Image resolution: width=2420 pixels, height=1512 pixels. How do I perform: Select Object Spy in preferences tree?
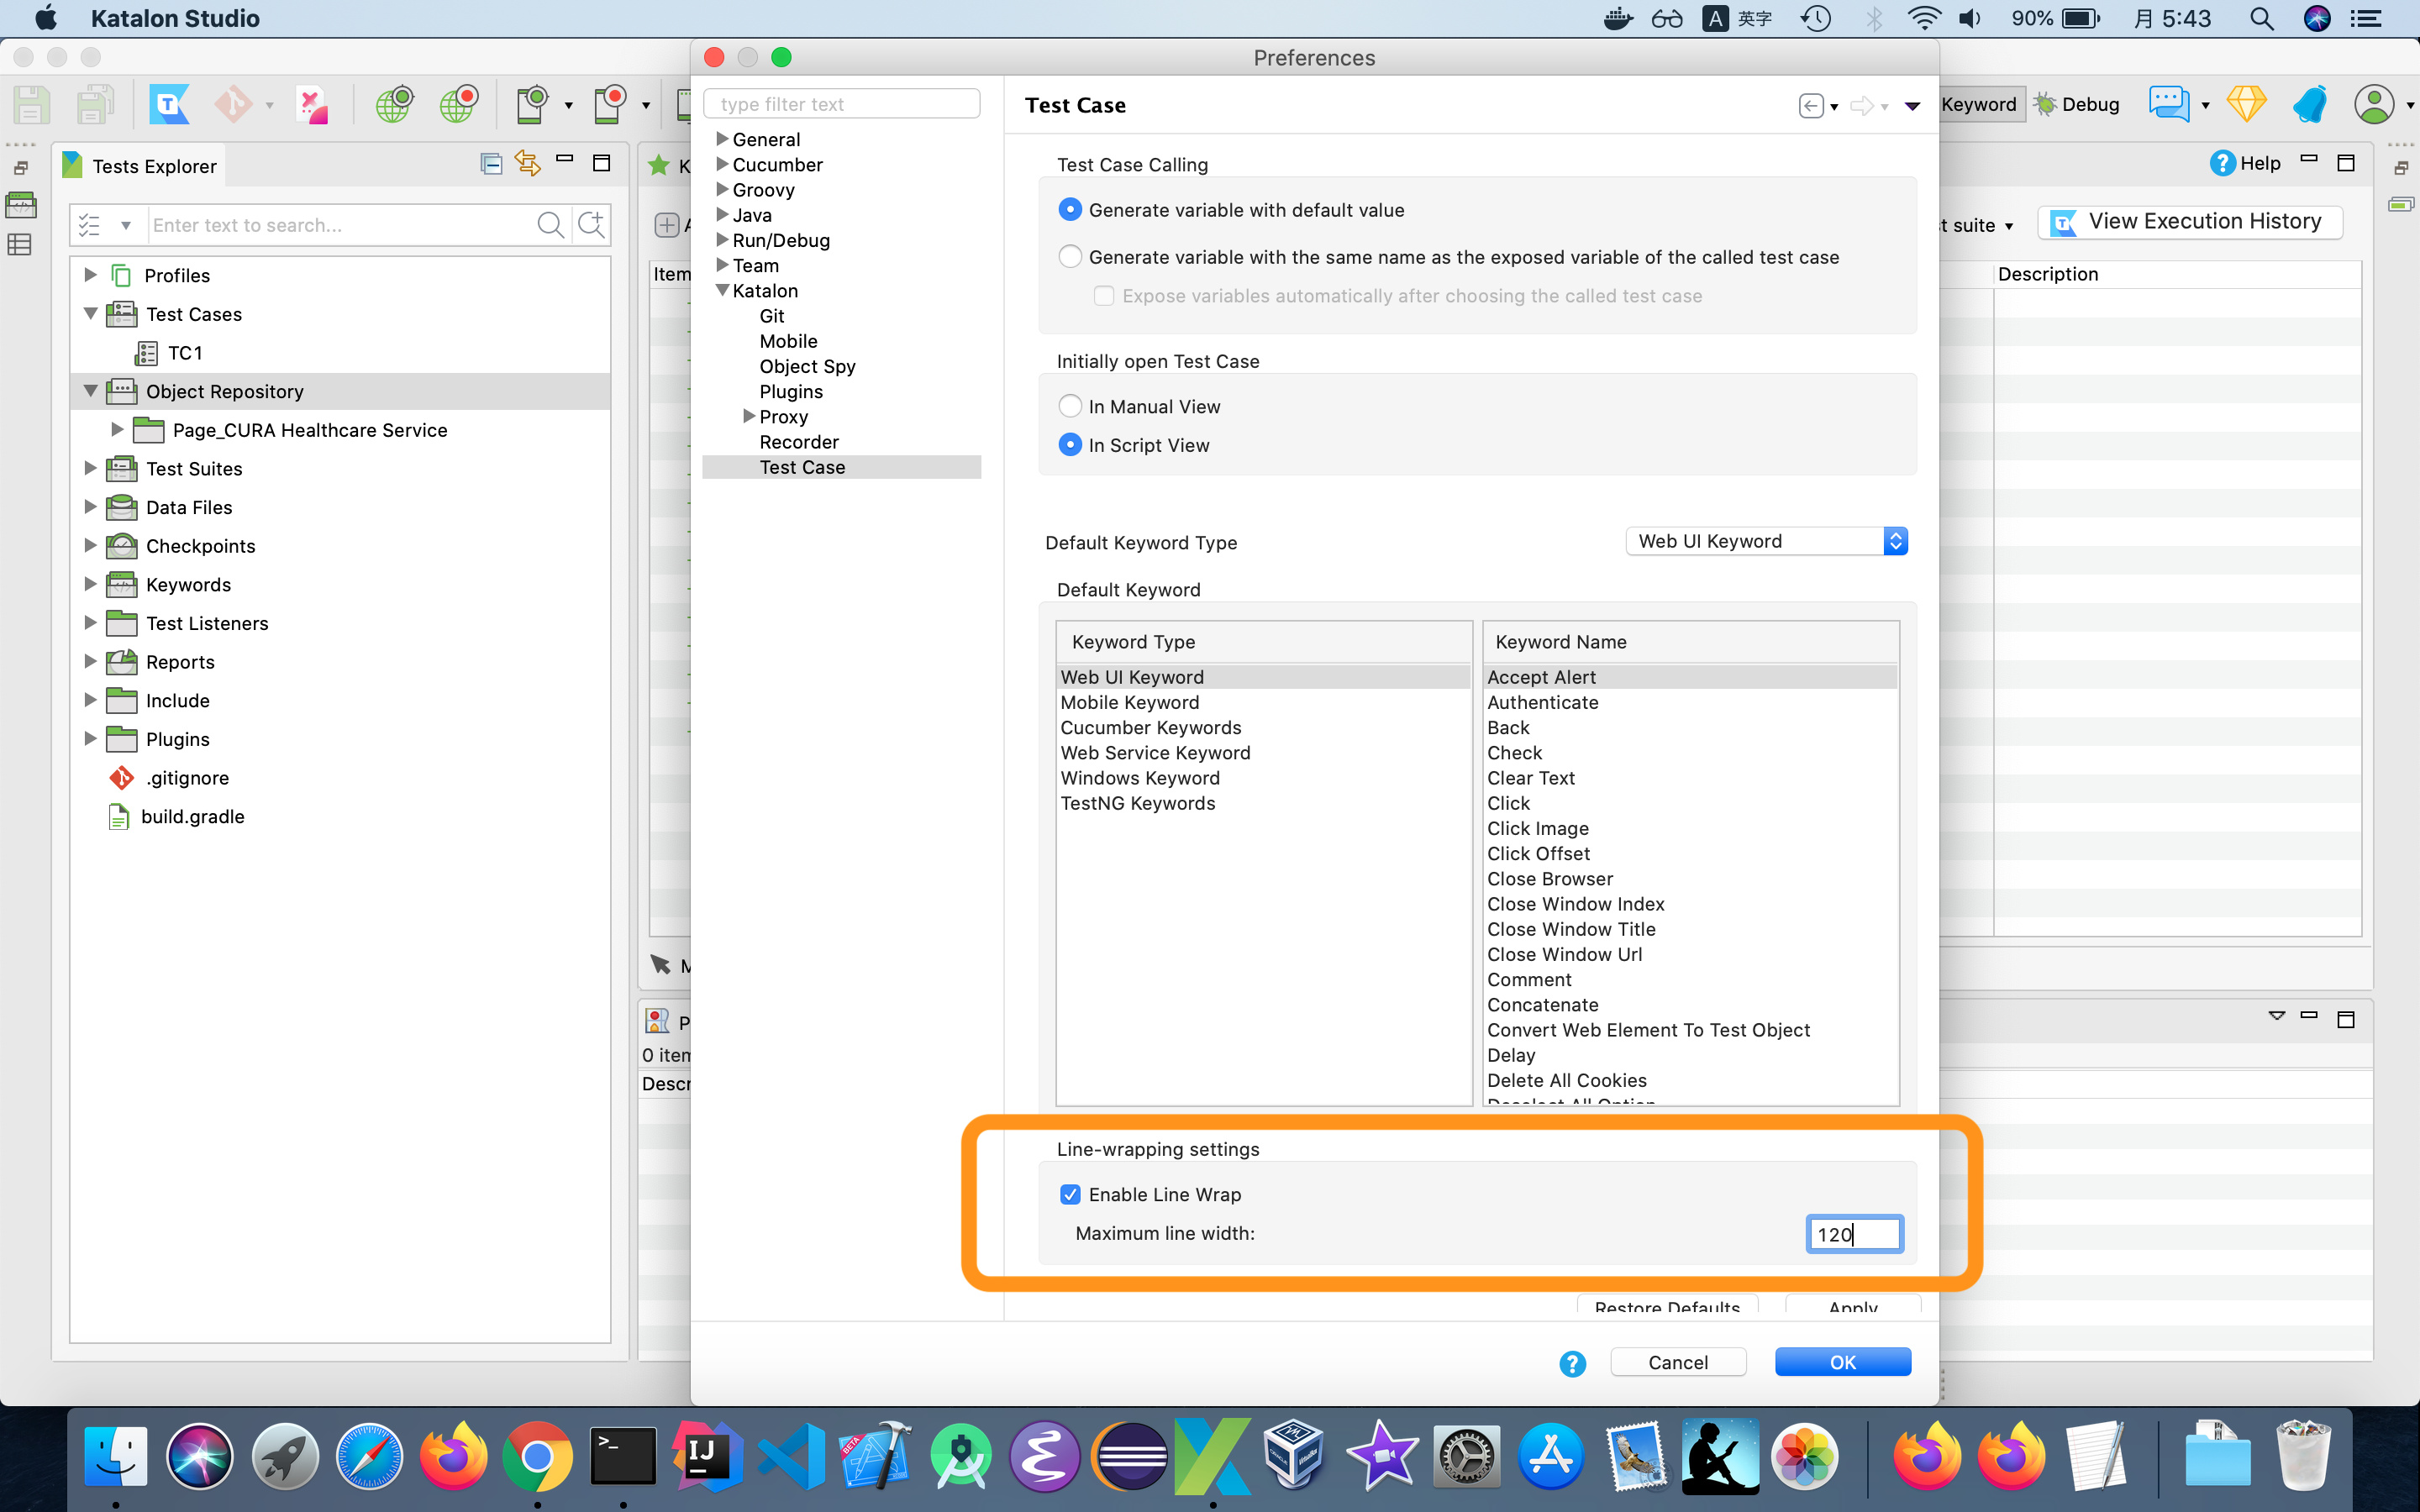(807, 366)
